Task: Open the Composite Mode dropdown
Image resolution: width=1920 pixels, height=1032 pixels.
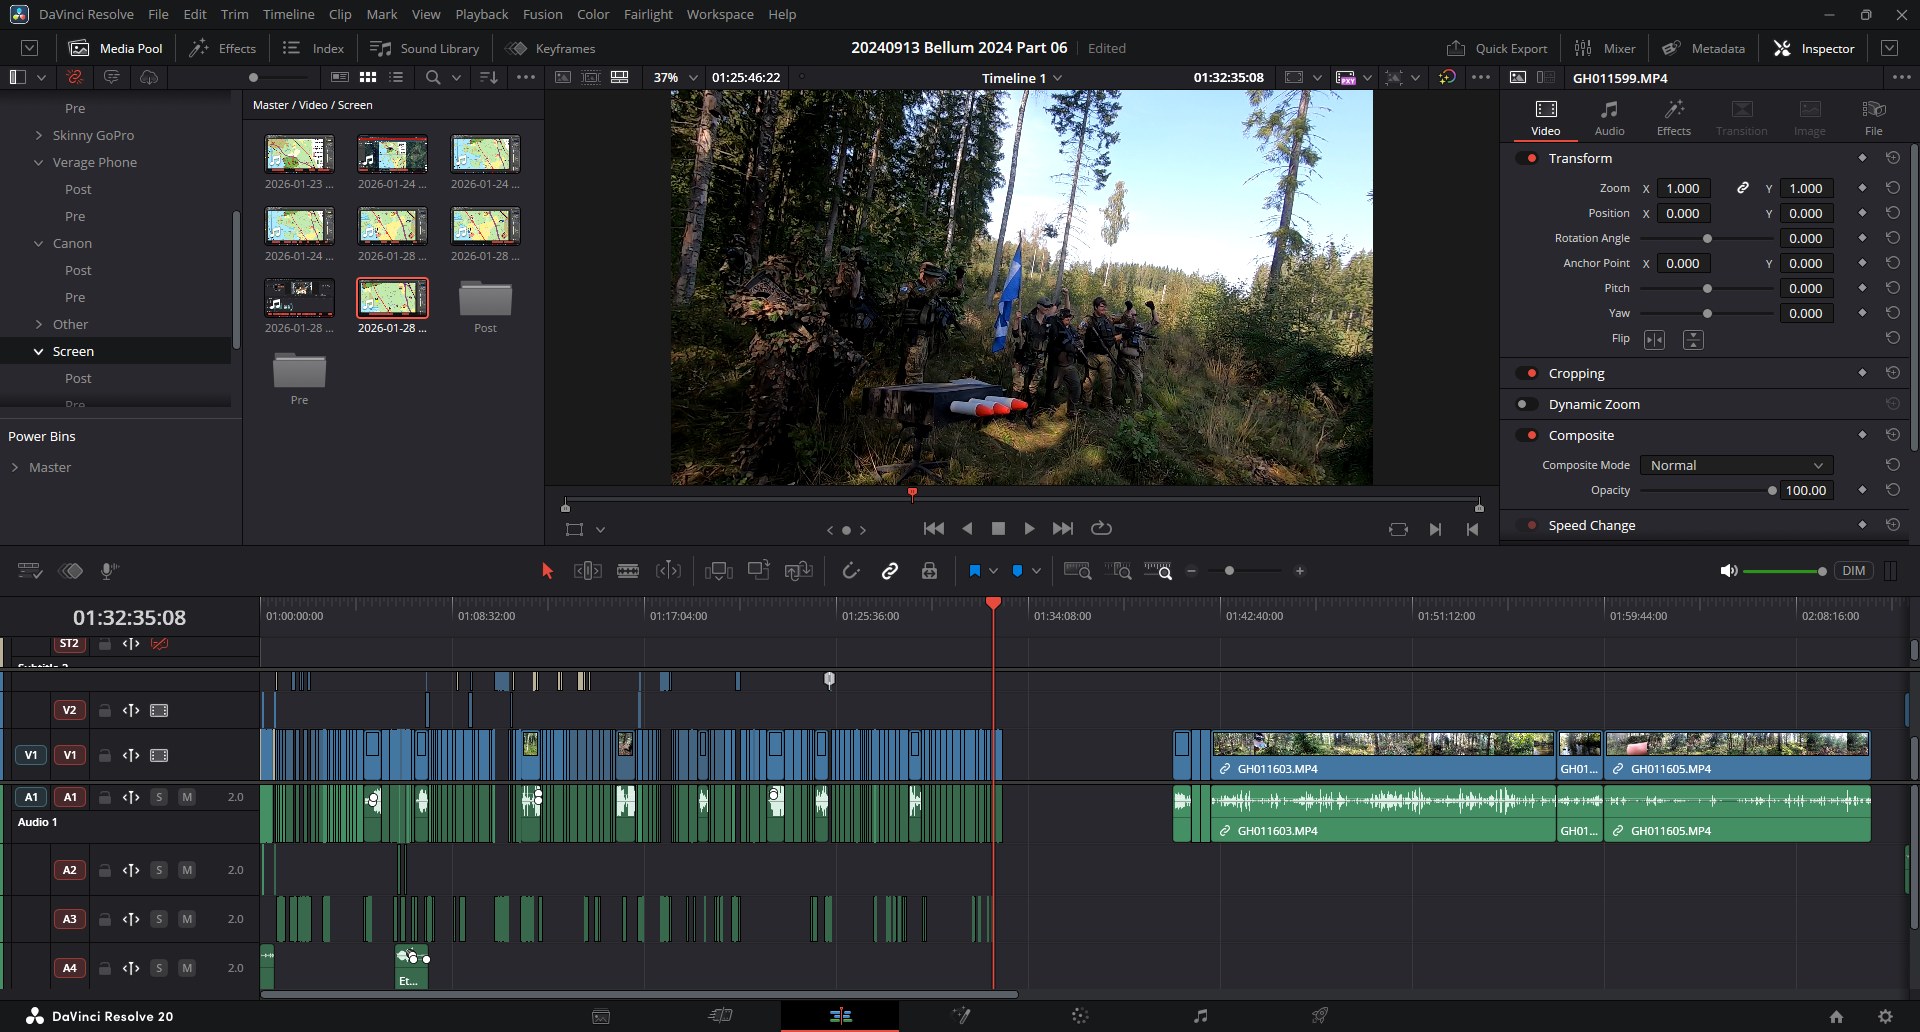Action: 1736,465
